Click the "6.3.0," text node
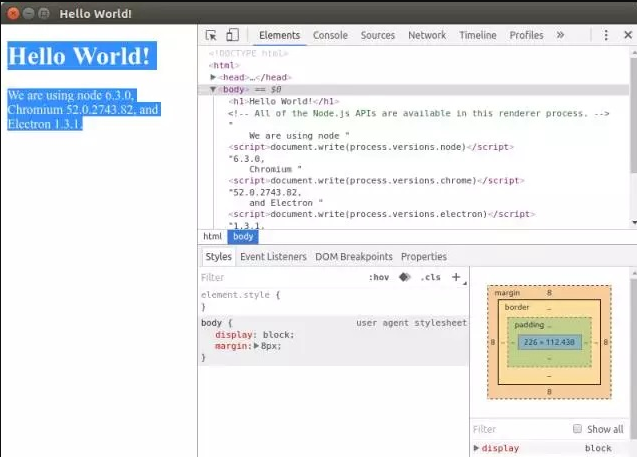The height and width of the screenshot is (457, 637). tap(247, 158)
